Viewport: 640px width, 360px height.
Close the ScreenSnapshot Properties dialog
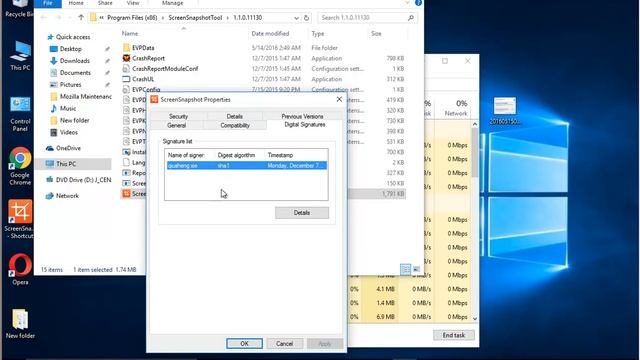pyautogui.click(x=339, y=99)
